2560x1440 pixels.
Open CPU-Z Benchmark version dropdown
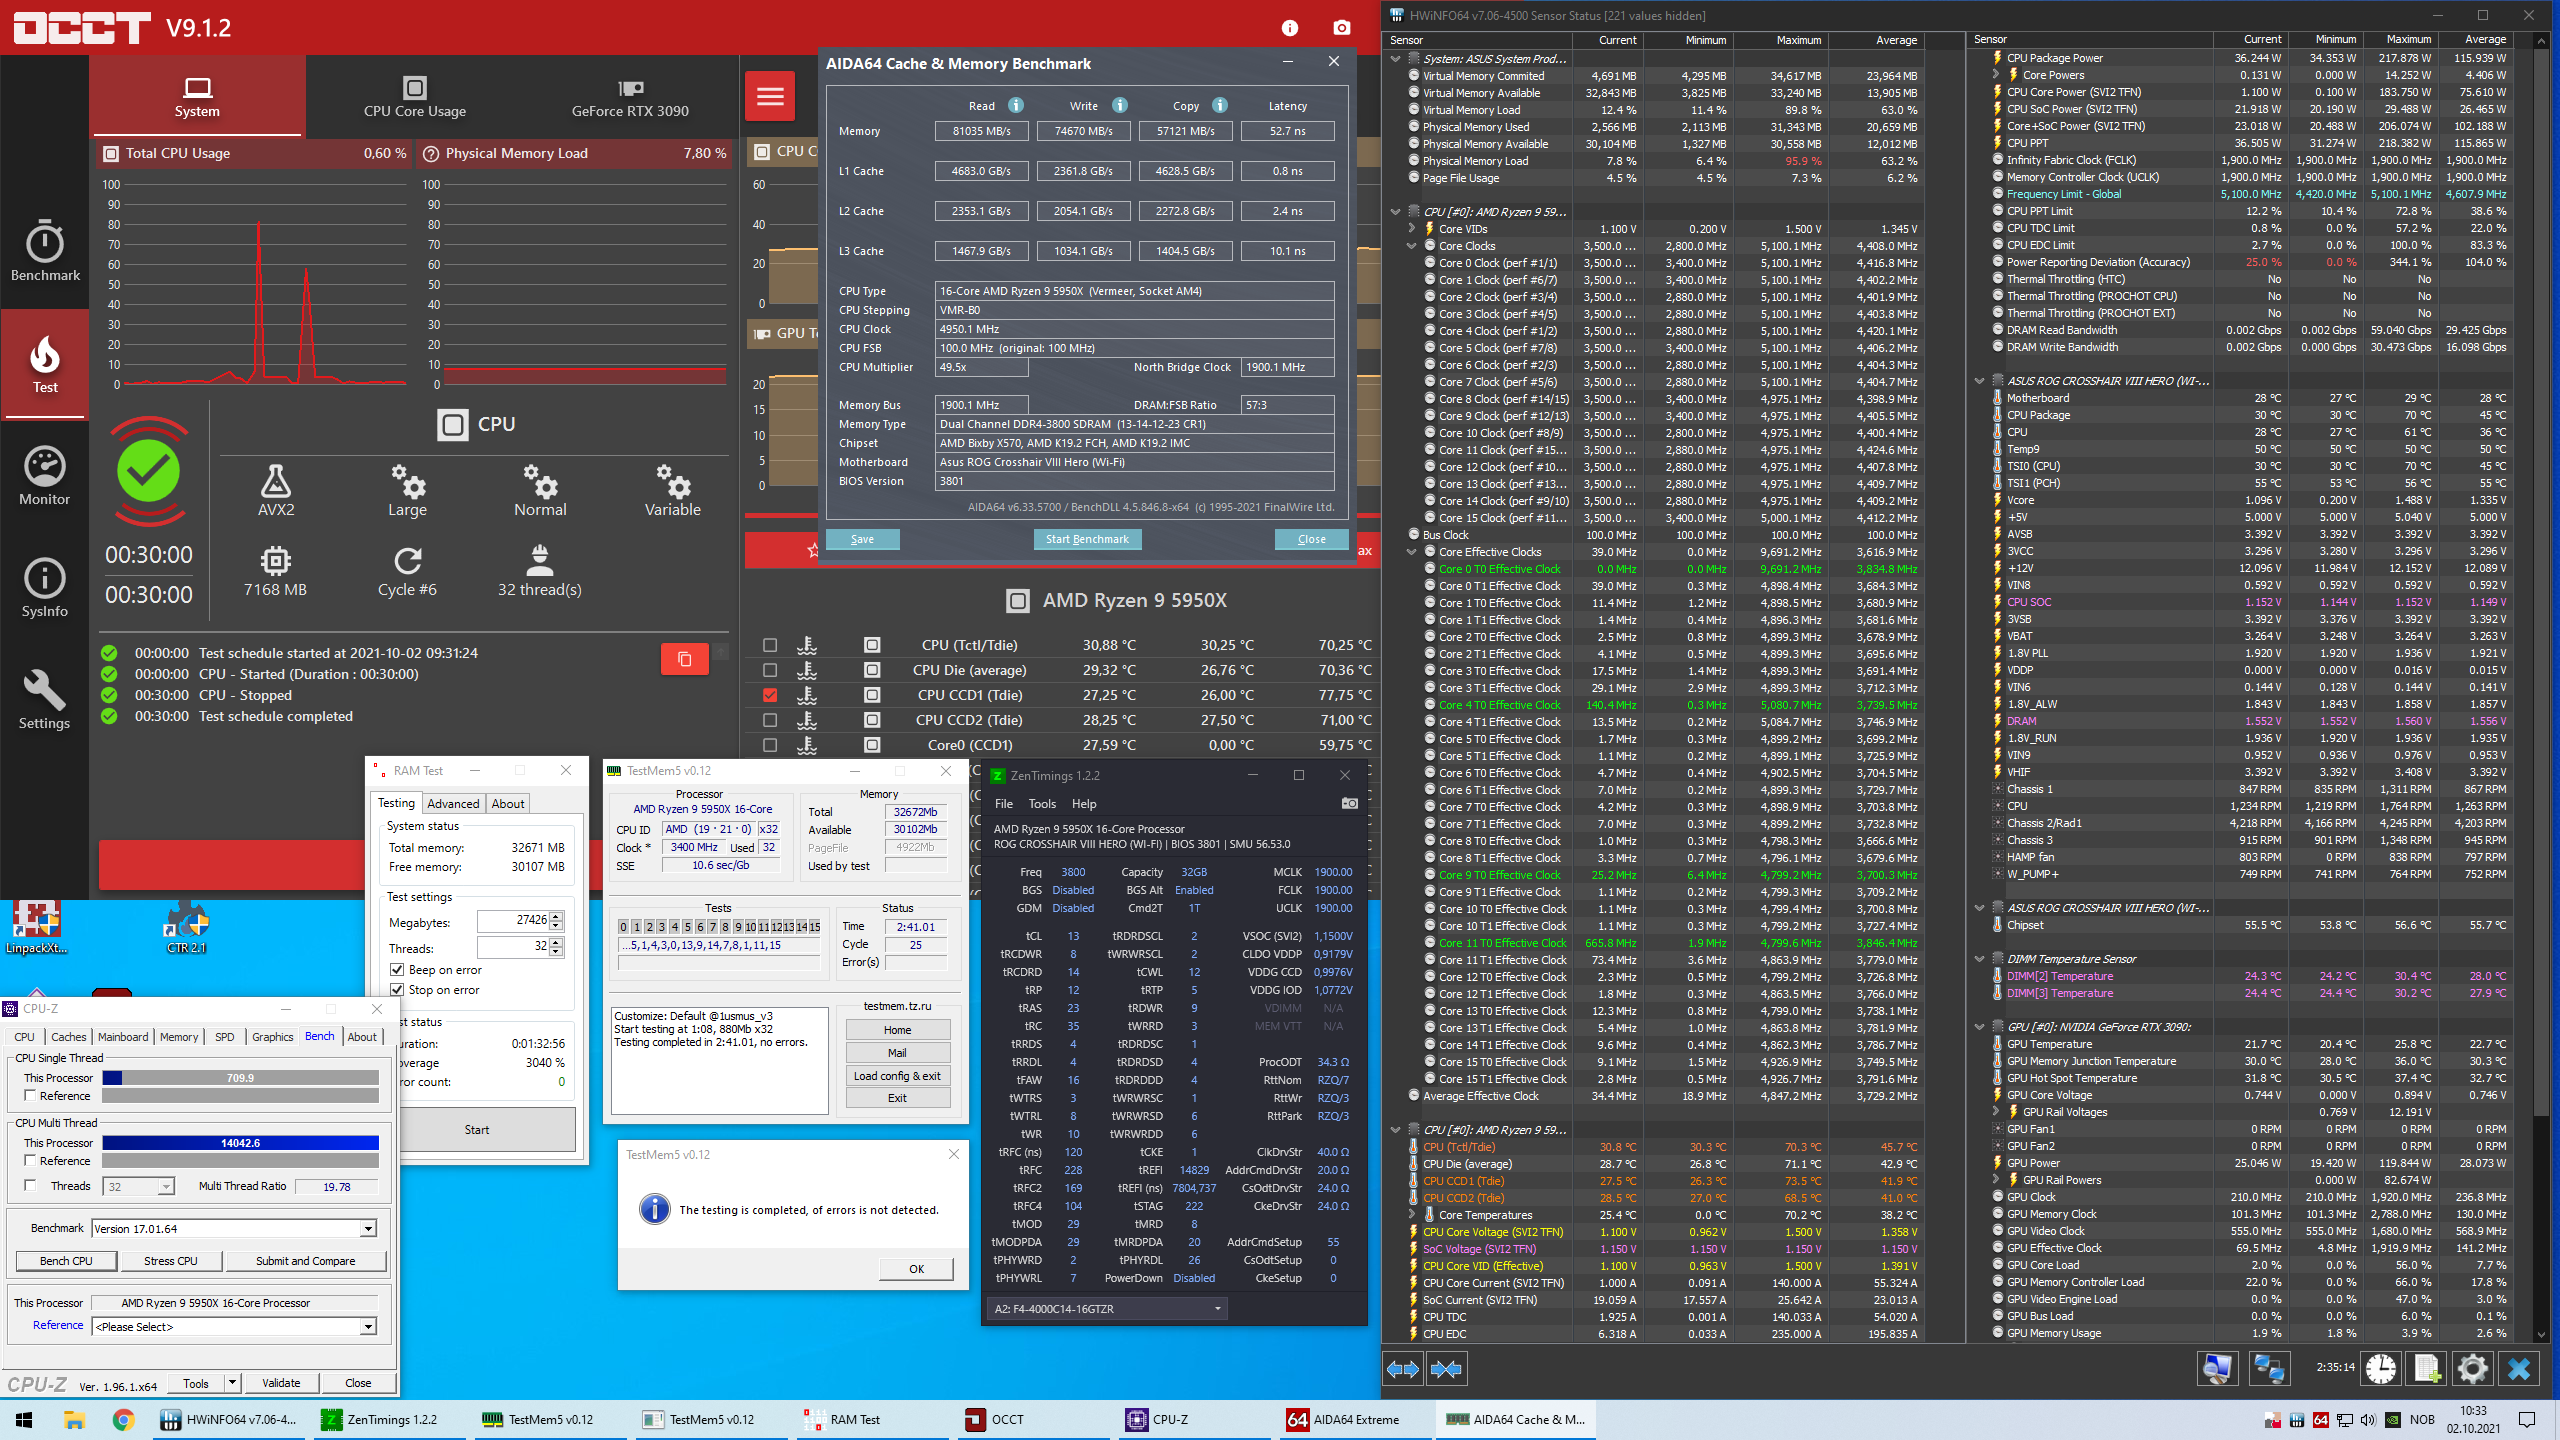coord(368,1229)
